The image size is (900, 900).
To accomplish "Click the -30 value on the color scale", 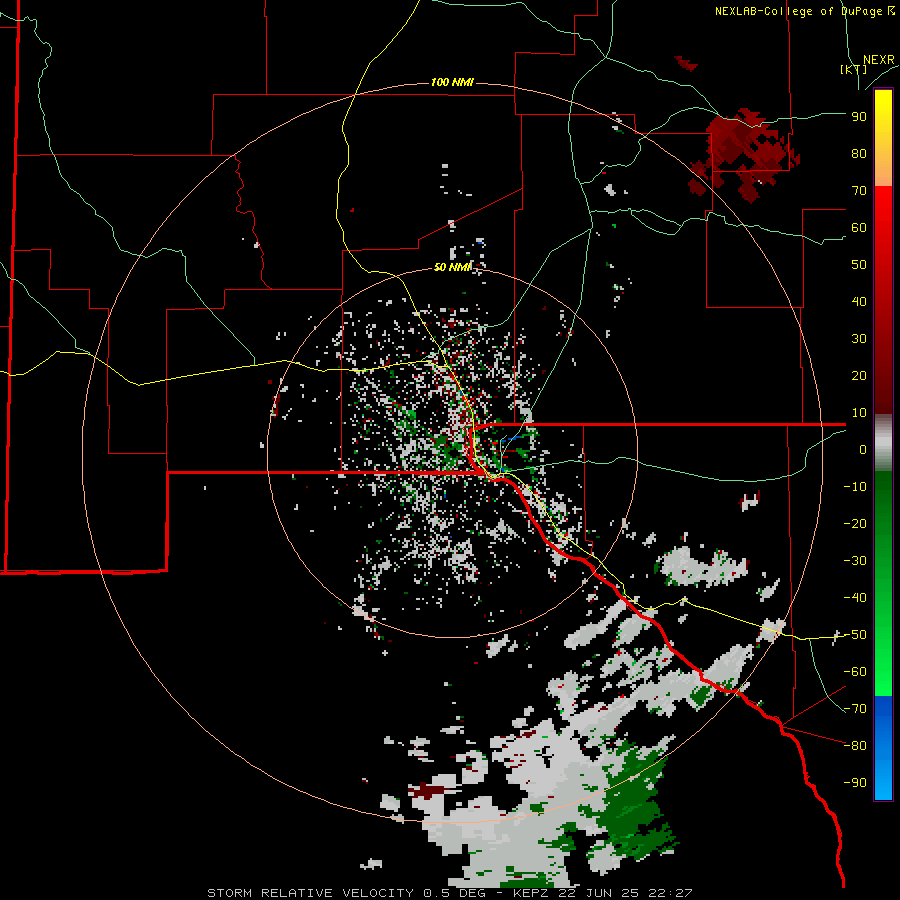I will click(x=855, y=561).
